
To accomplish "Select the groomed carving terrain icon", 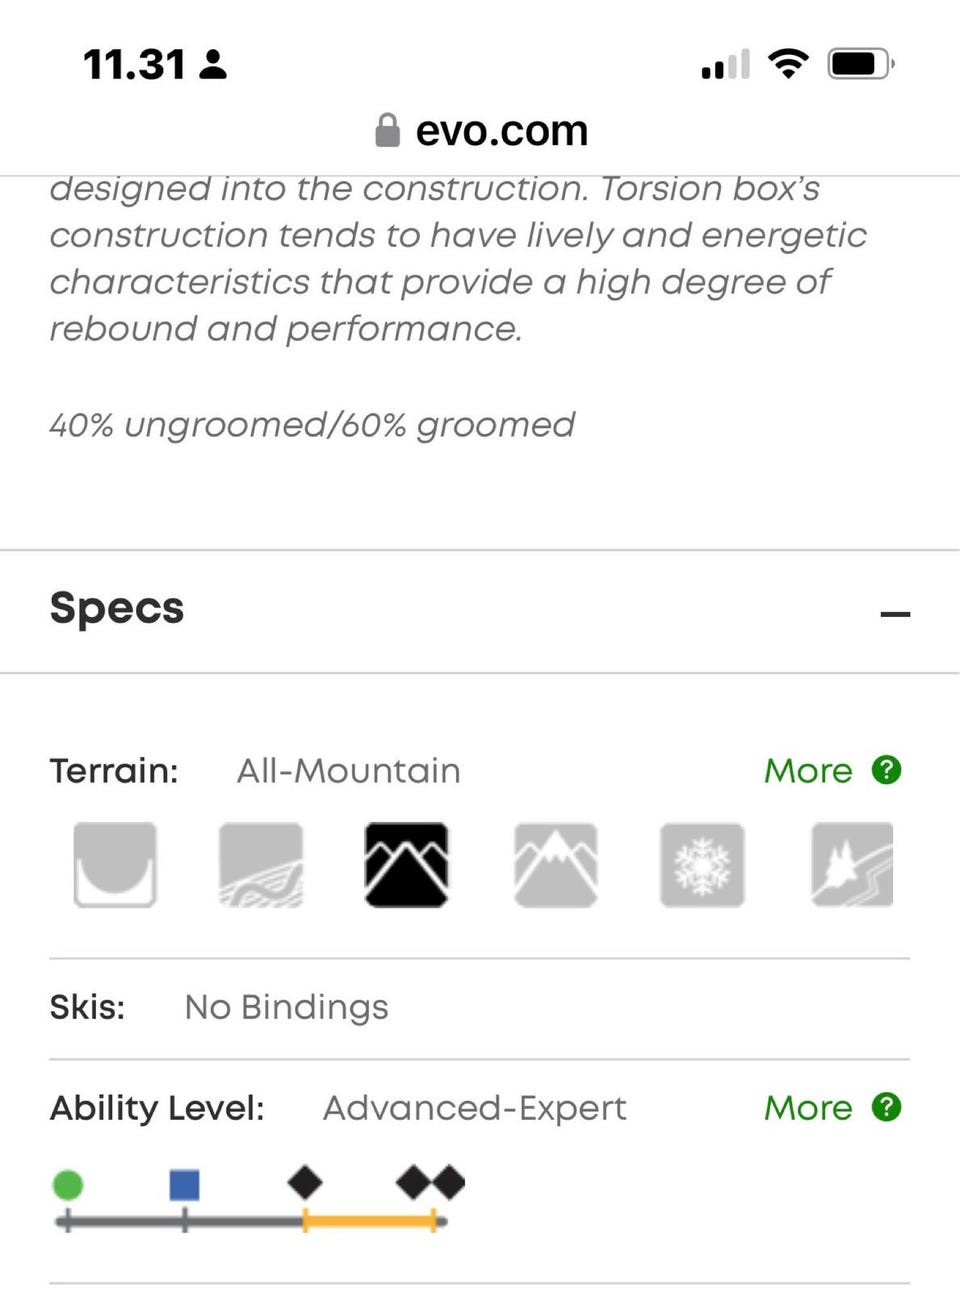I will tap(261, 865).
